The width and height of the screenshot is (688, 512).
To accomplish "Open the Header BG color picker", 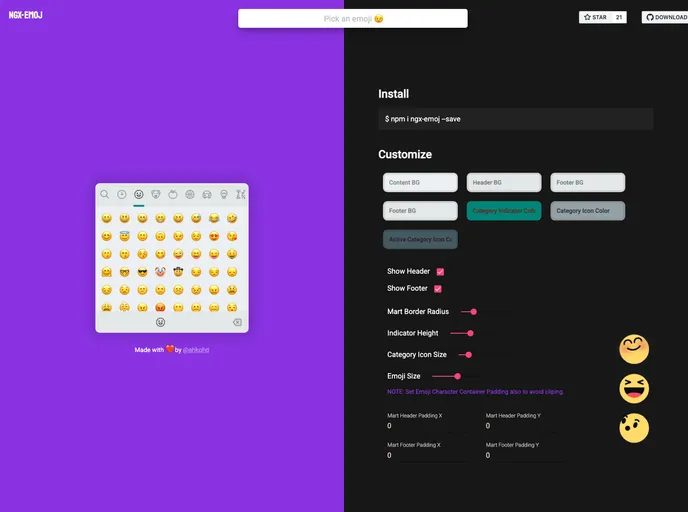I will (504, 183).
